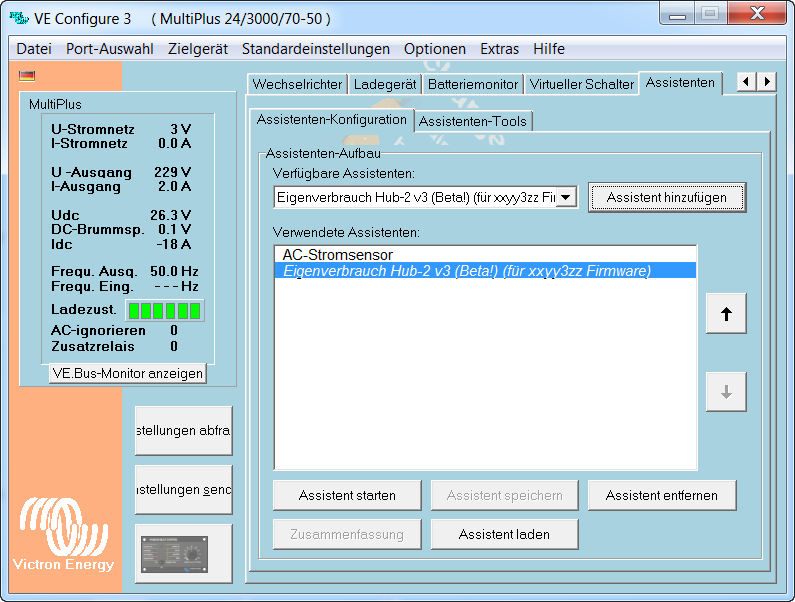Screen dimensions: 795x602
Task: Move selected assistant up with arrow
Action: 726,314
